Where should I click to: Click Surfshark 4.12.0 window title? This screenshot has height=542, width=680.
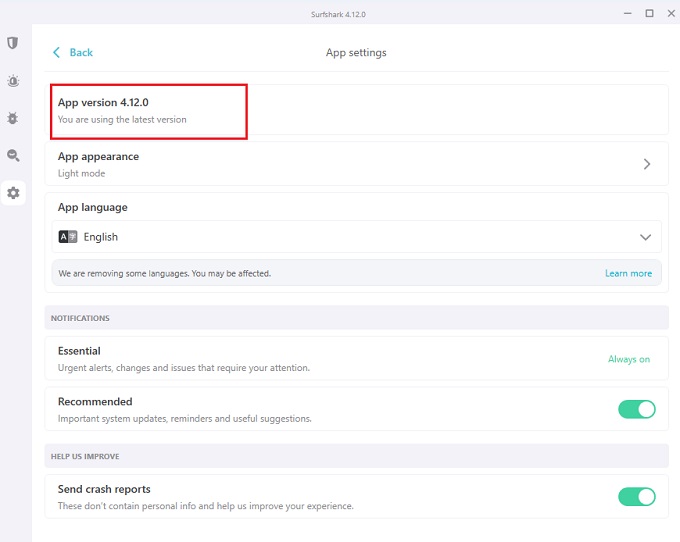click(x=338, y=14)
